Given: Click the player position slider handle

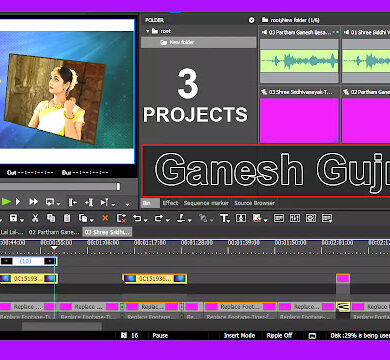Looking at the screenshot, I should click(x=118, y=187).
